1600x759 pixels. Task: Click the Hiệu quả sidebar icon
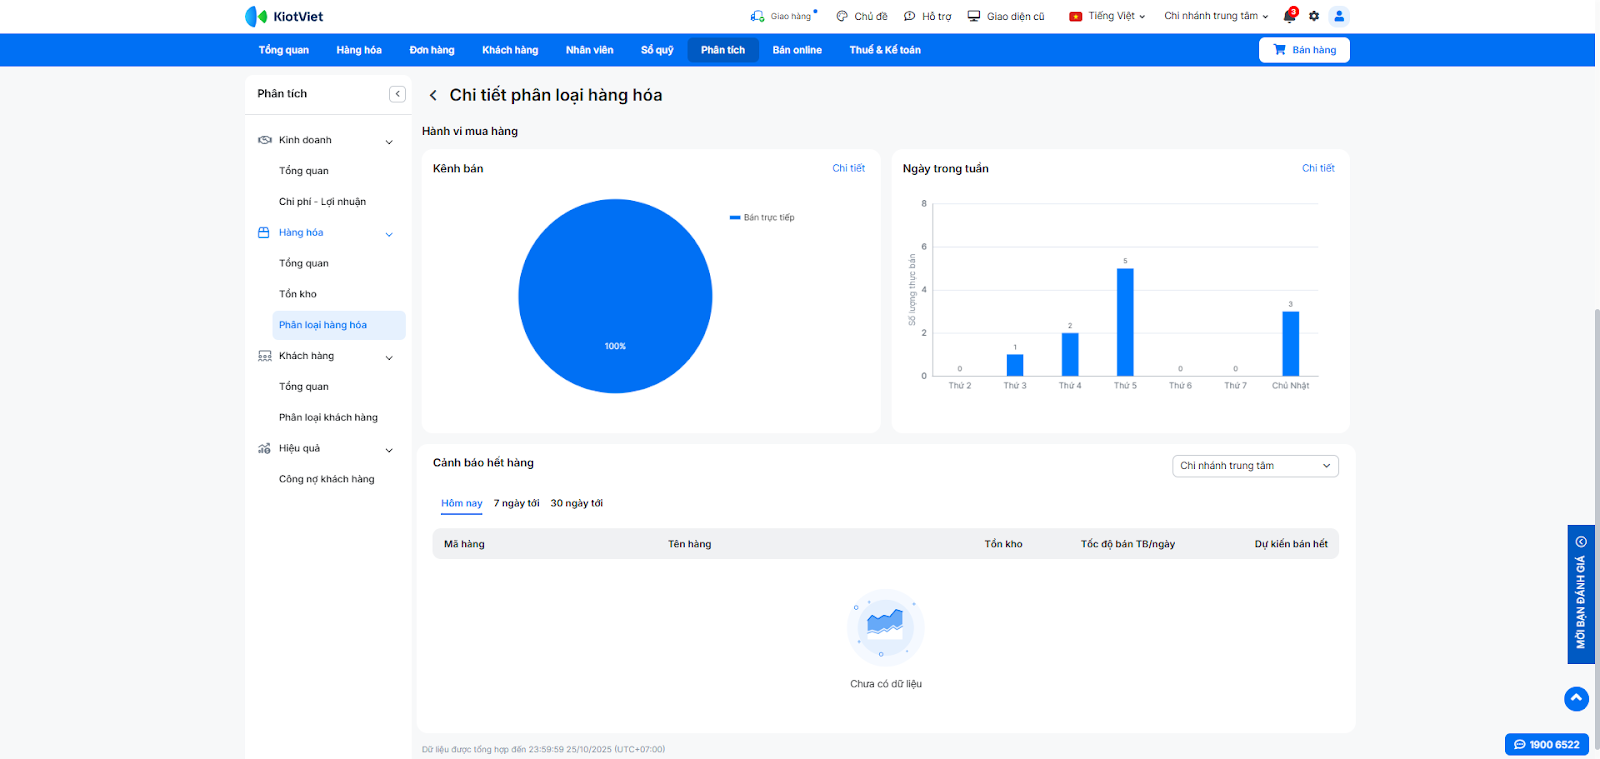point(264,449)
